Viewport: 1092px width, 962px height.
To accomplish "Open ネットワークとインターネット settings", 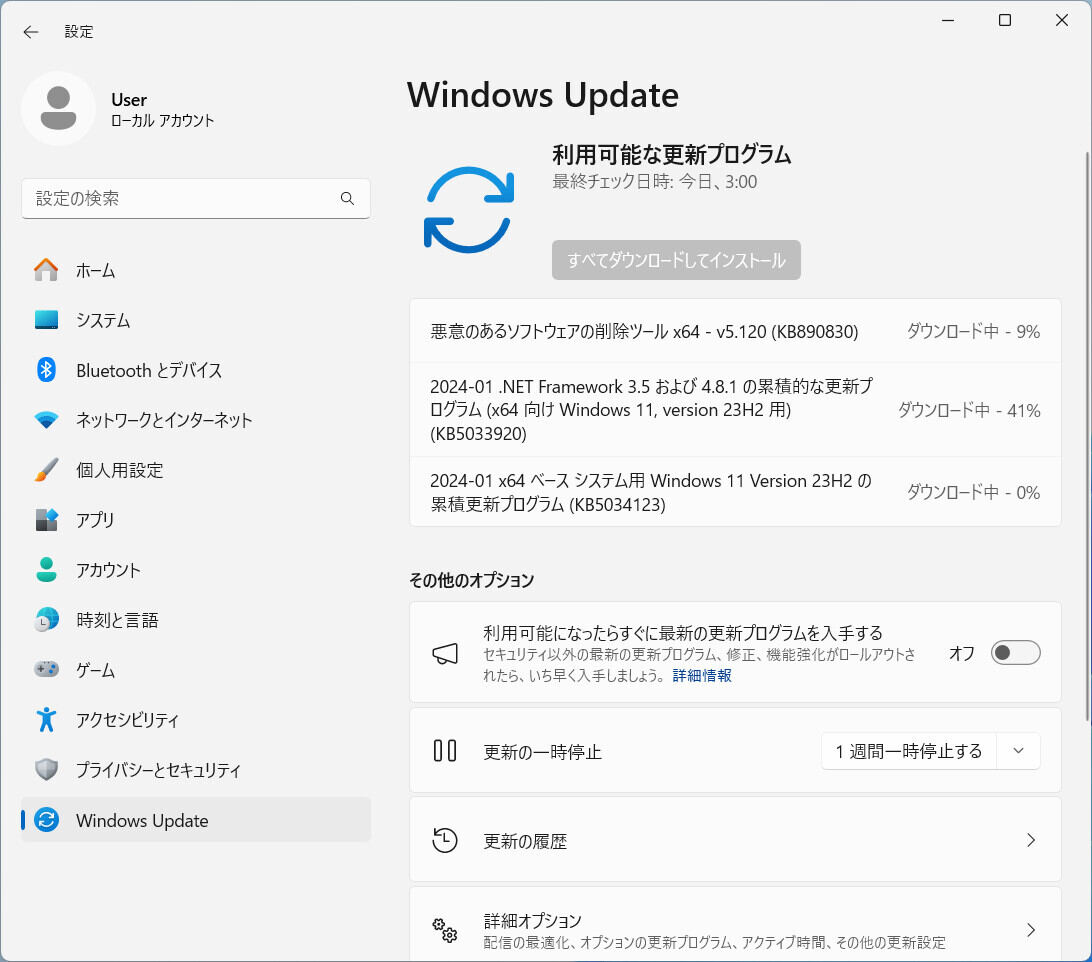I will coord(196,420).
